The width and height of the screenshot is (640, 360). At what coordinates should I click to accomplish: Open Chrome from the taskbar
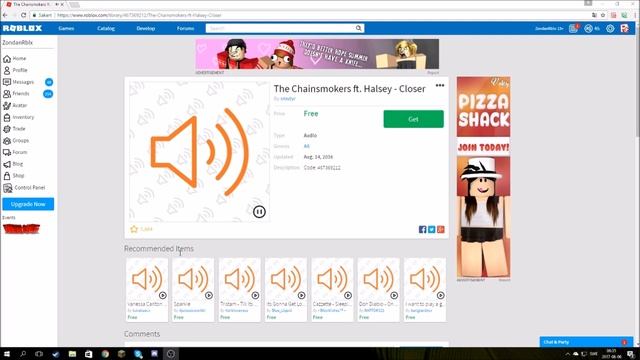pos(105,354)
